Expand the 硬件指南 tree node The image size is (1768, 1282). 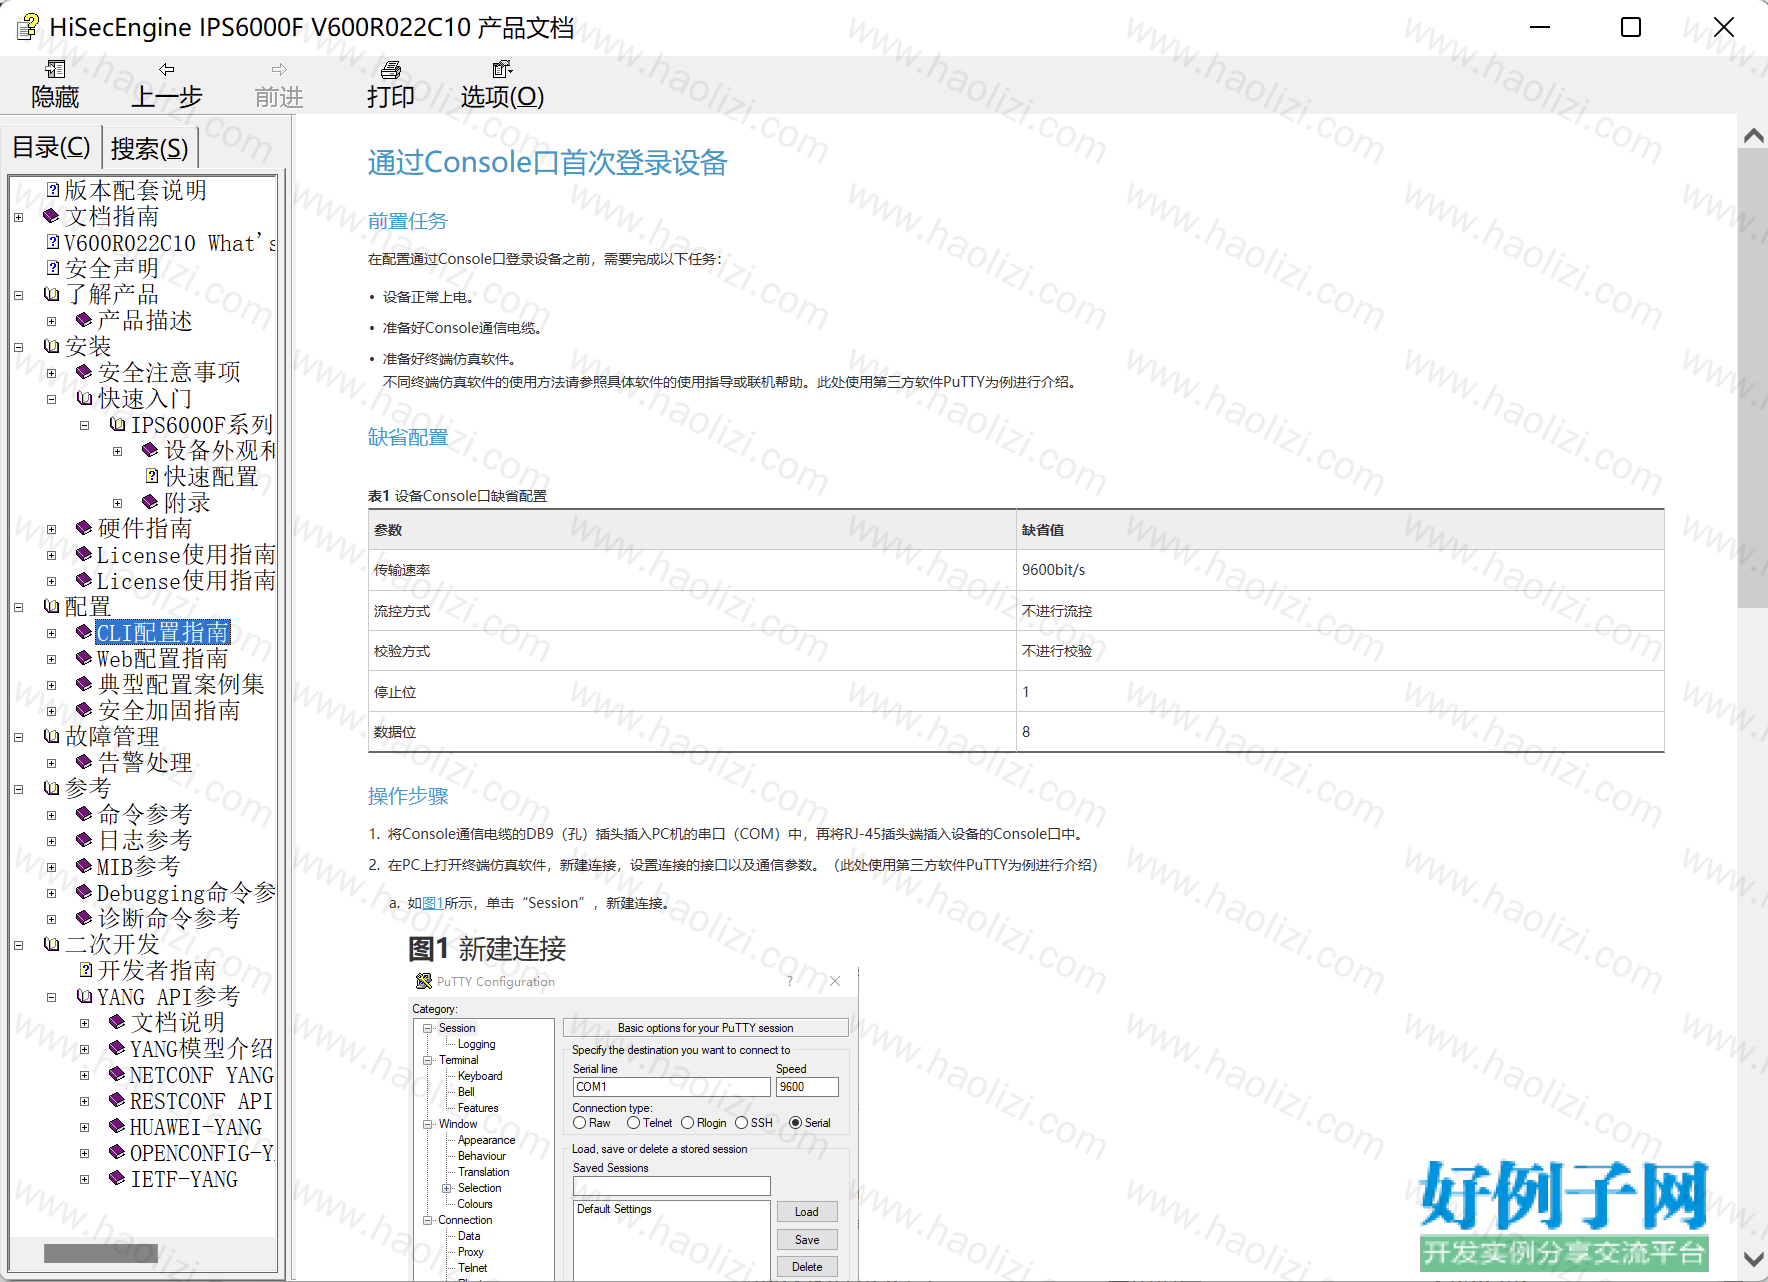(x=51, y=529)
